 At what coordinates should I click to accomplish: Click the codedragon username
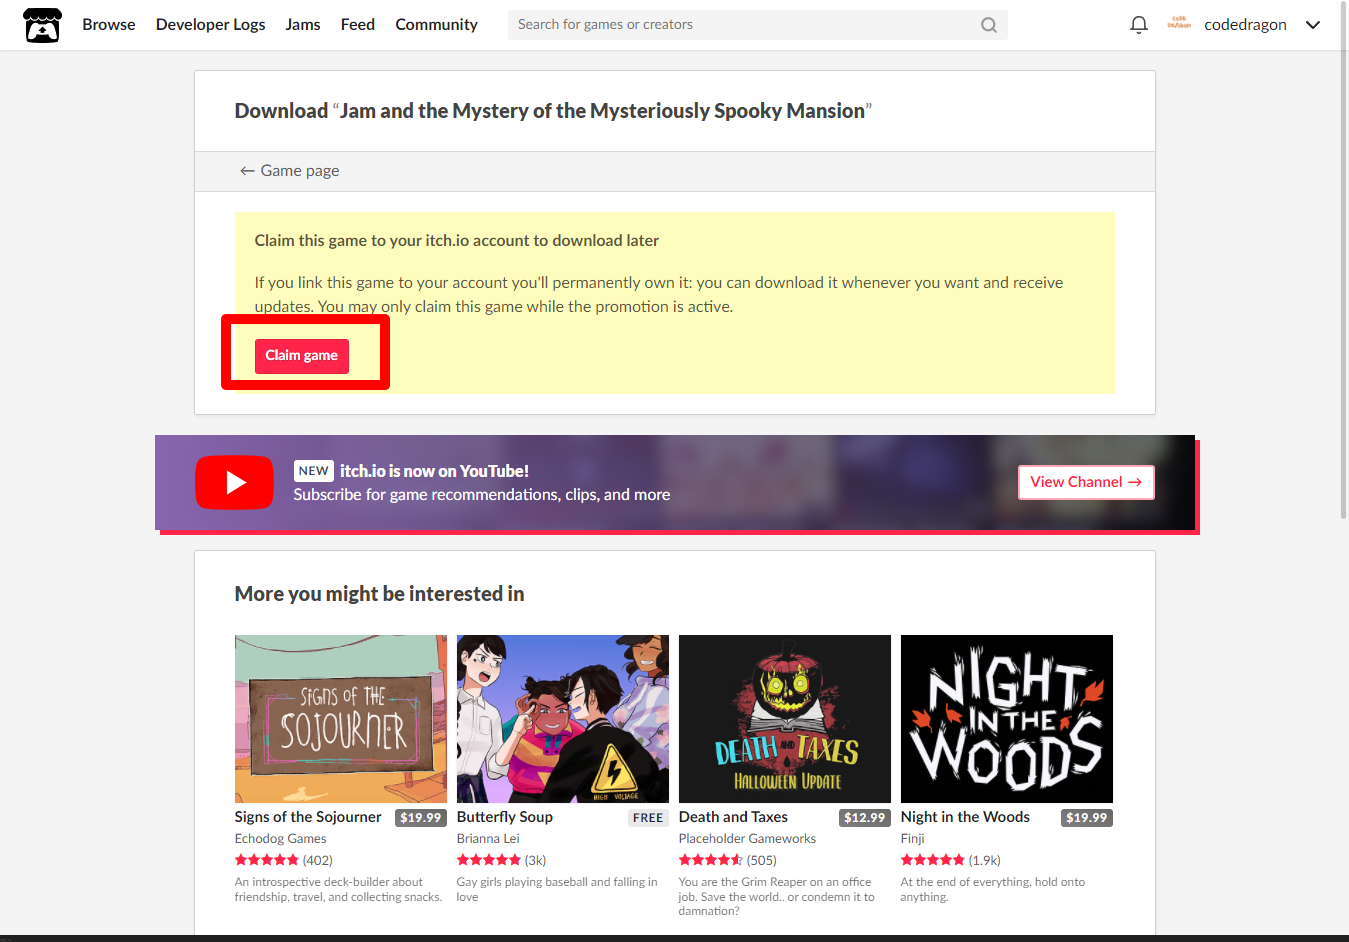[x=1245, y=25]
